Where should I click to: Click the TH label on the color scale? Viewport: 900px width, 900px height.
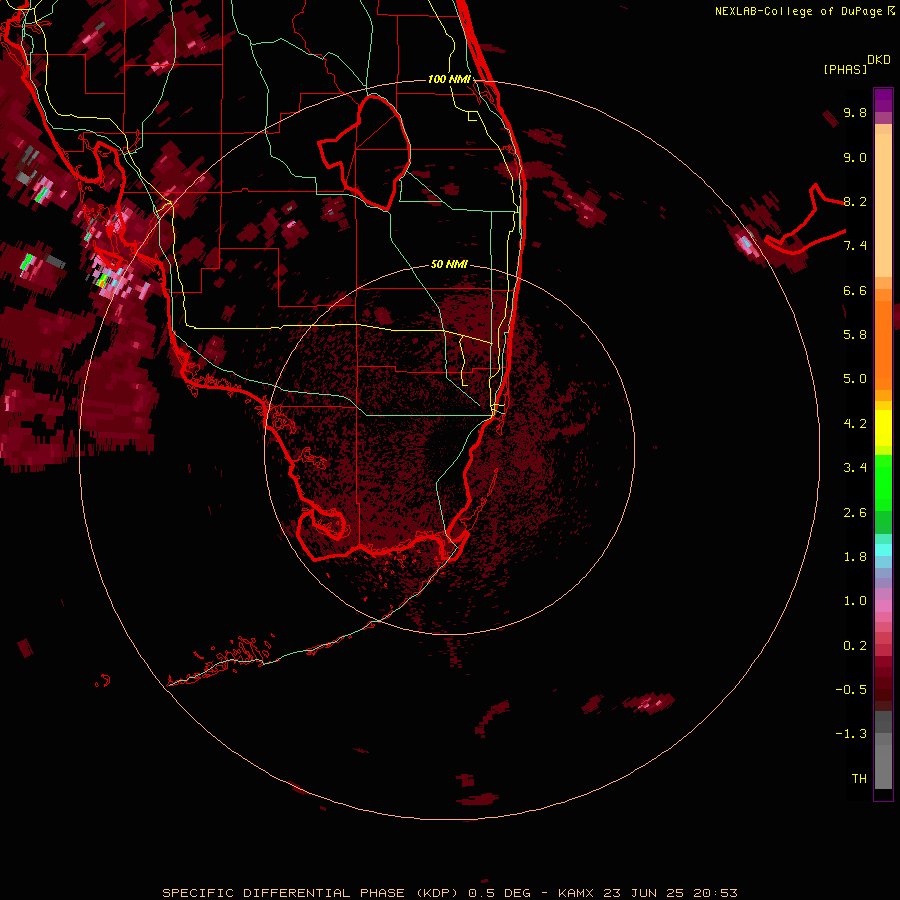[x=859, y=779]
